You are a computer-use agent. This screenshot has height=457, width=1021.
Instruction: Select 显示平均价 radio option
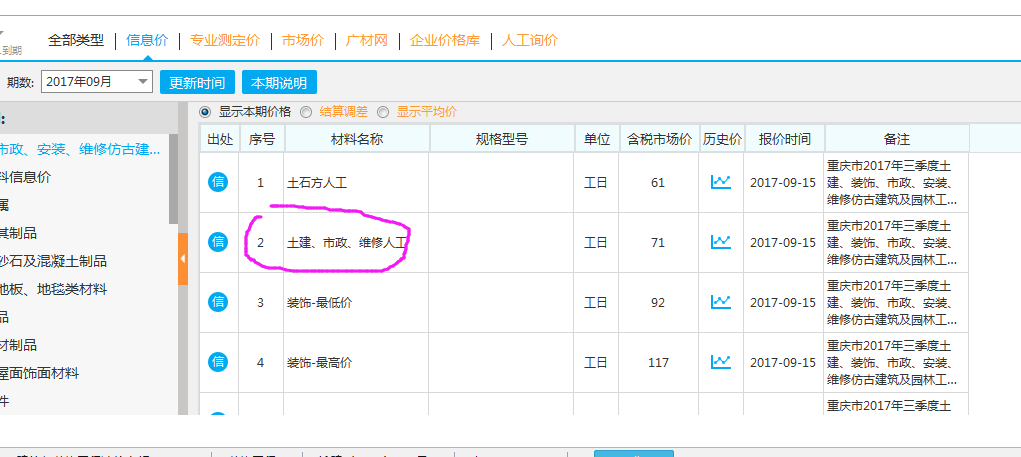point(383,112)
